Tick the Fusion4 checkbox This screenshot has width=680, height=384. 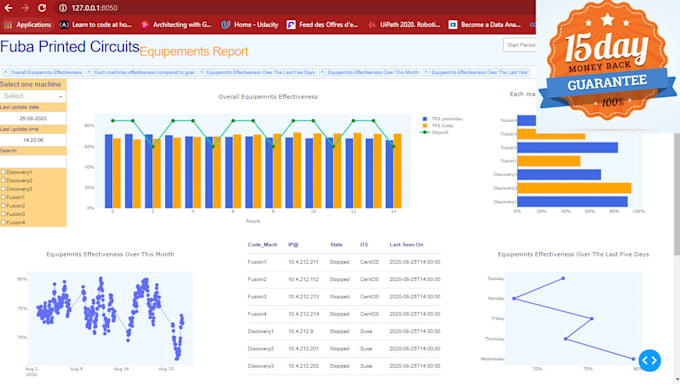[3, 222]
